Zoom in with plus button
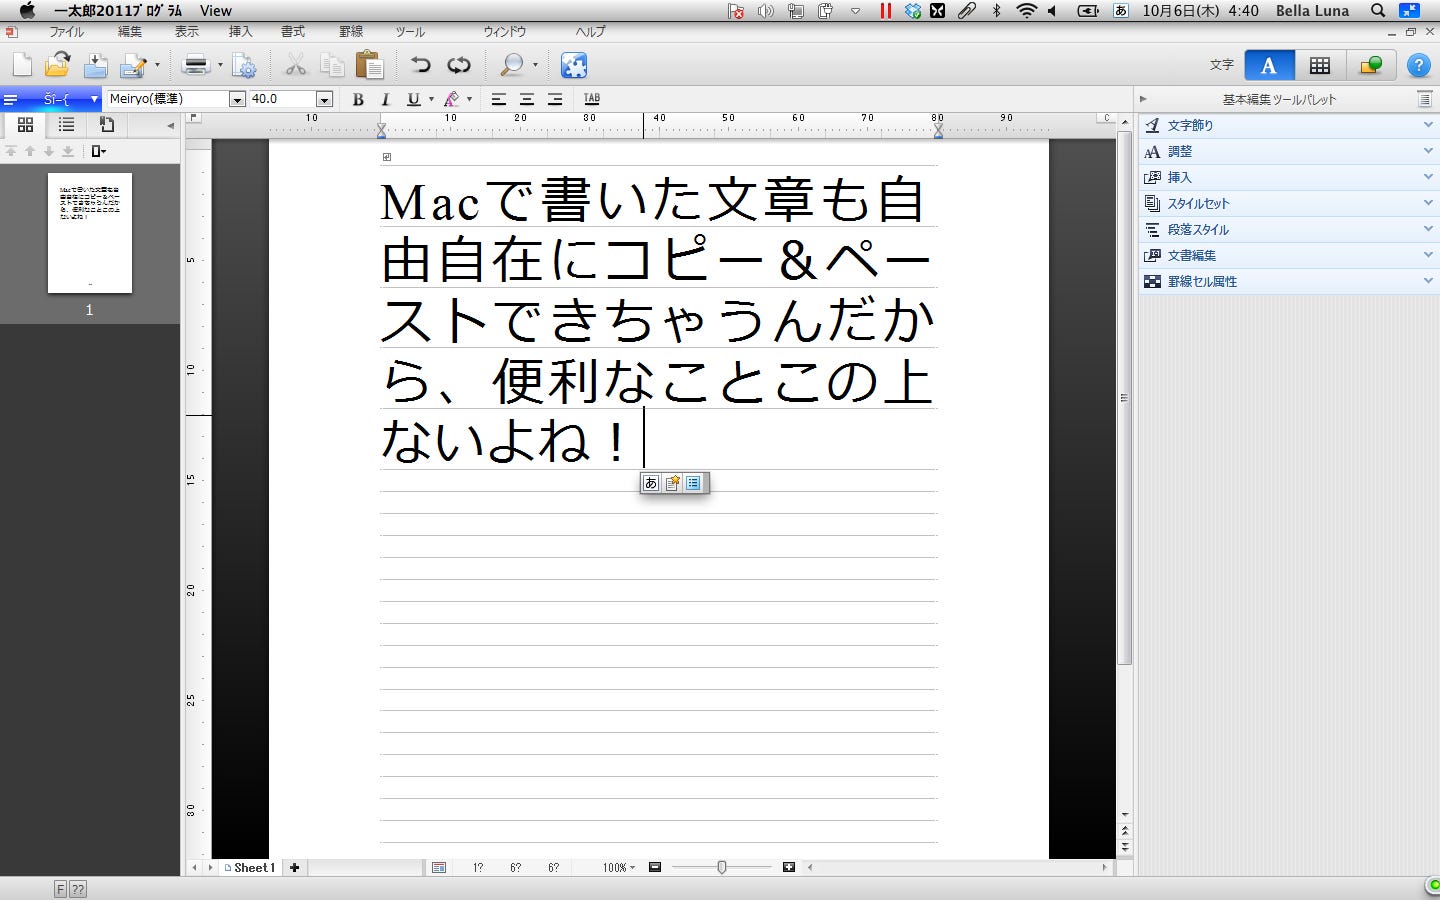Screen dimensions: 1440x900 [789, 868]
